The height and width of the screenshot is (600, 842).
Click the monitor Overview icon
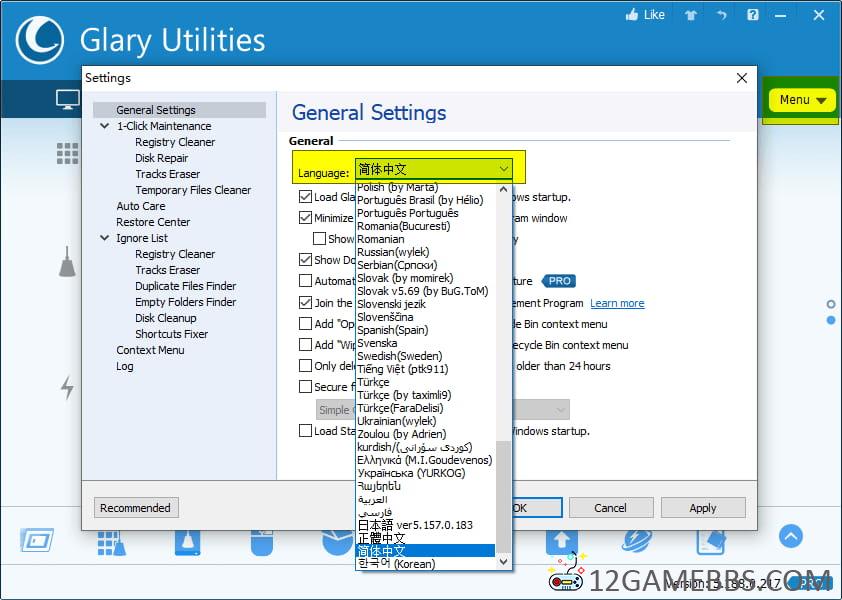[67, 100]
